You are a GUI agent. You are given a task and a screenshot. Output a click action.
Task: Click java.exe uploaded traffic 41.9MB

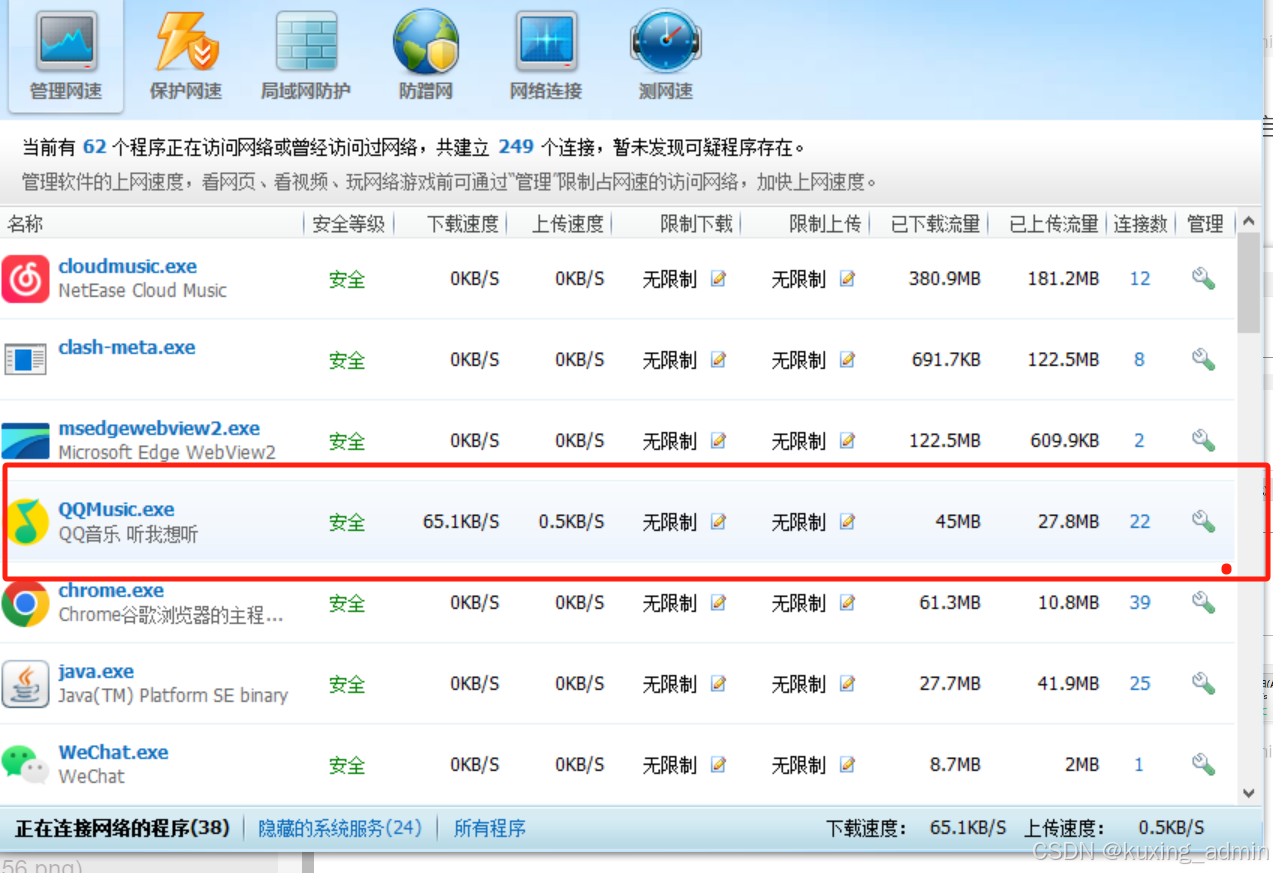pyautogui.click(x=1068, y=684)
